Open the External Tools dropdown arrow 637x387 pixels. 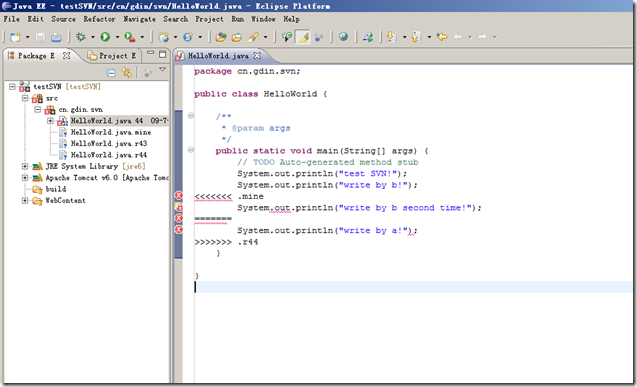pyautogui.click(x=142, y=37)
